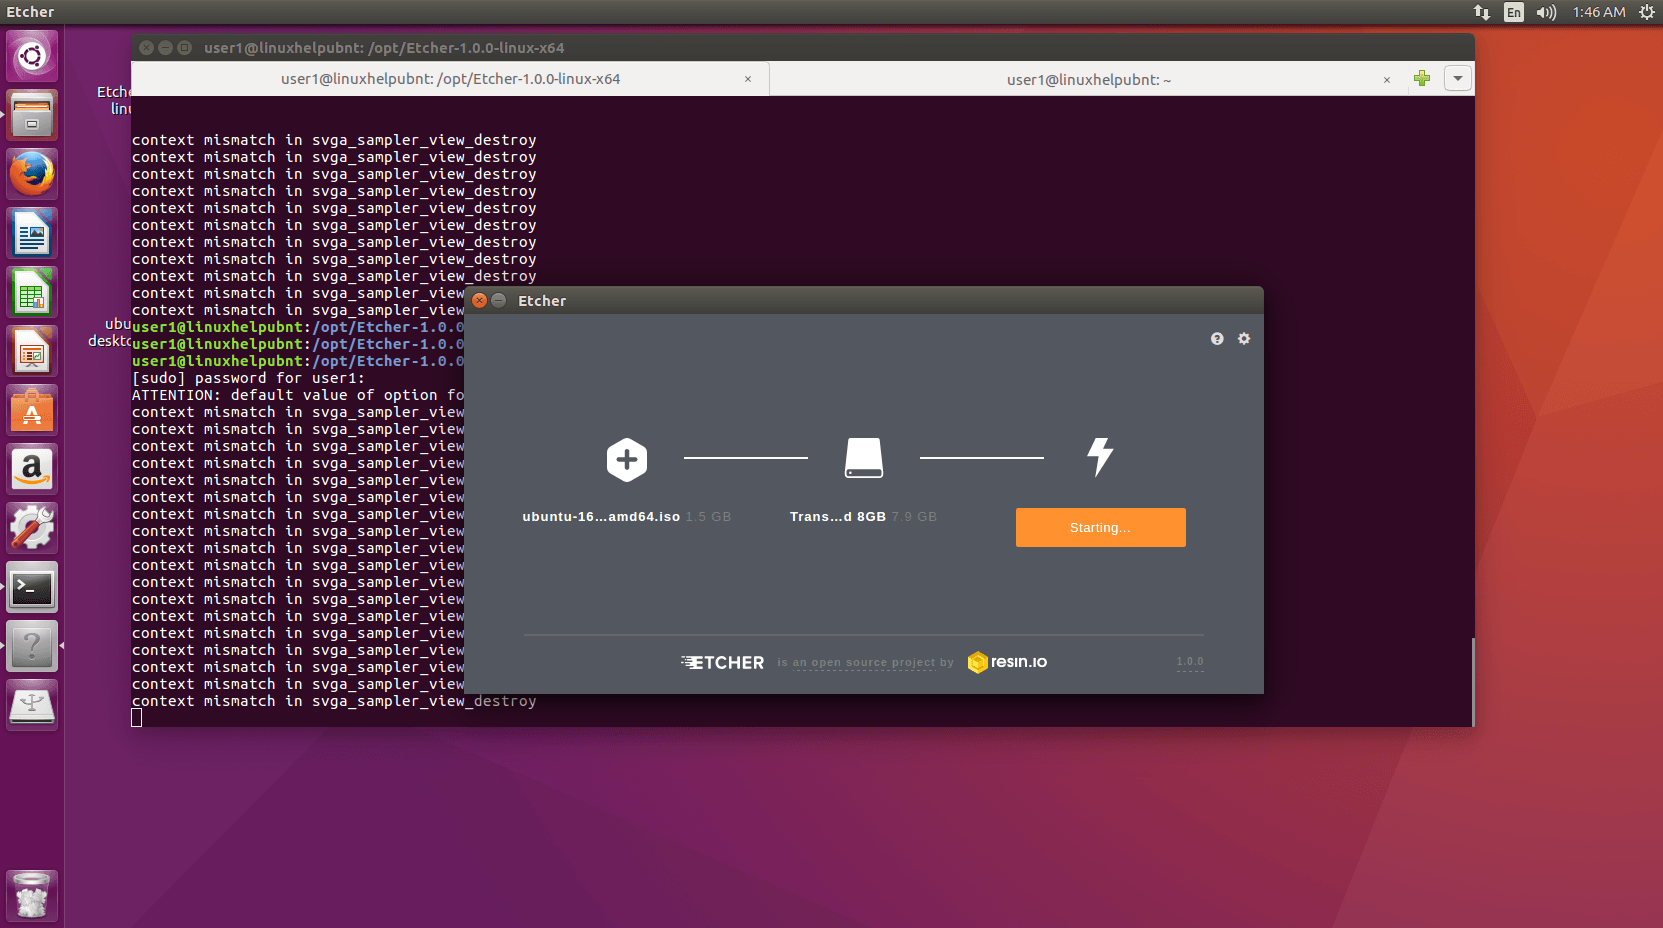Click the 1:46 AM clock

tap(1599, 12)
